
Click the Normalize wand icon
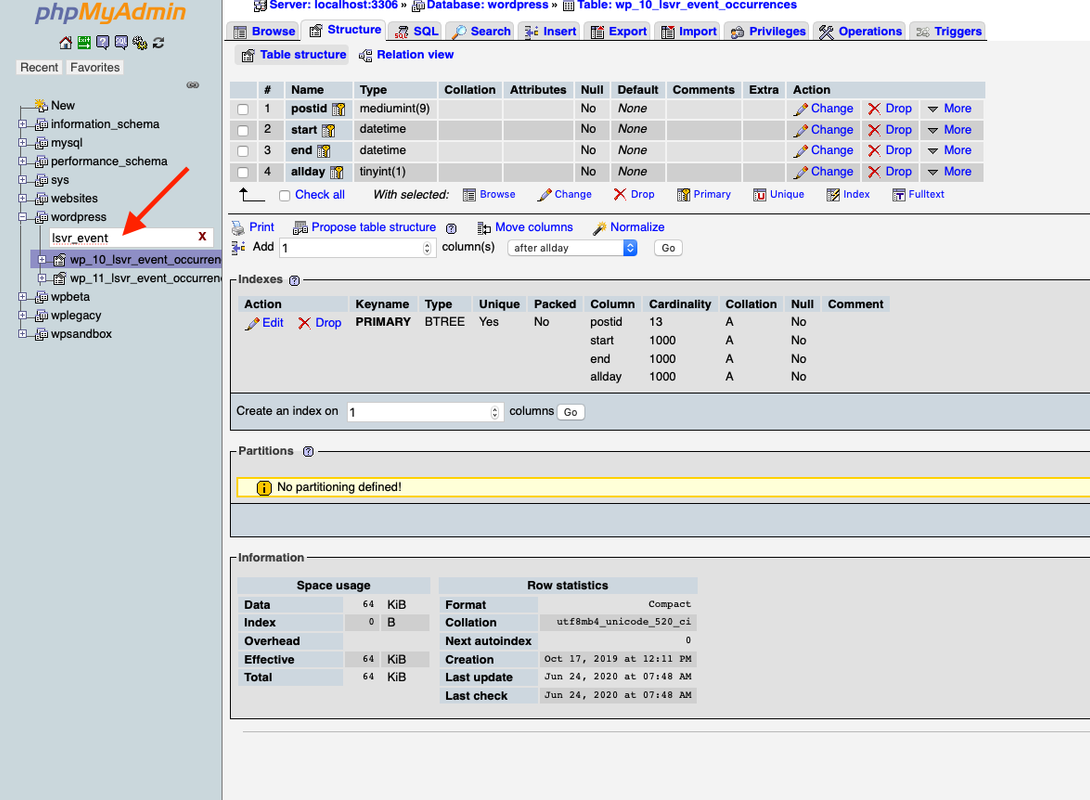click(x=599, y=228)
